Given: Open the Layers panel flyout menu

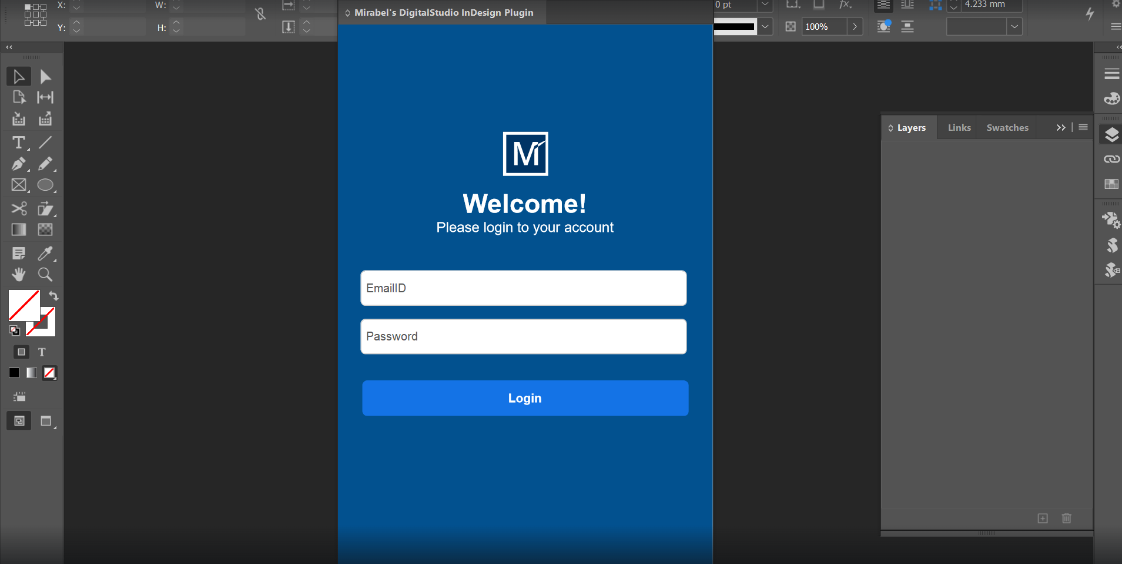Looking at the screenshot, I should click(x=1083, y=127).
